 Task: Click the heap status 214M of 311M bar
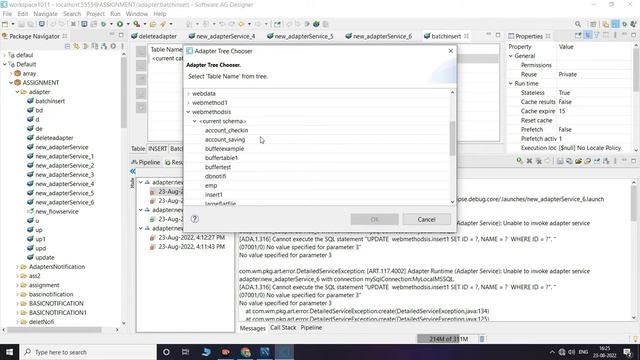click(x=448, y=339)
